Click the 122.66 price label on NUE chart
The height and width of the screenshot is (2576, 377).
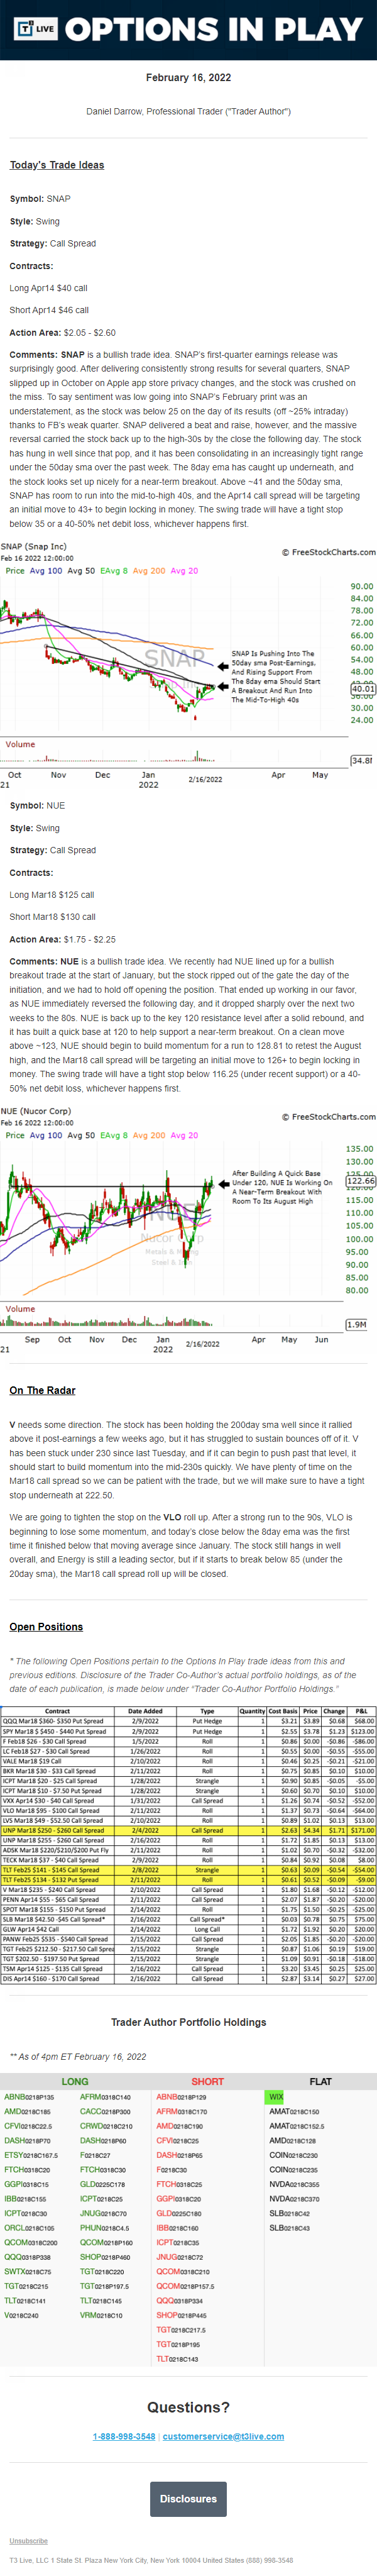360,1181
